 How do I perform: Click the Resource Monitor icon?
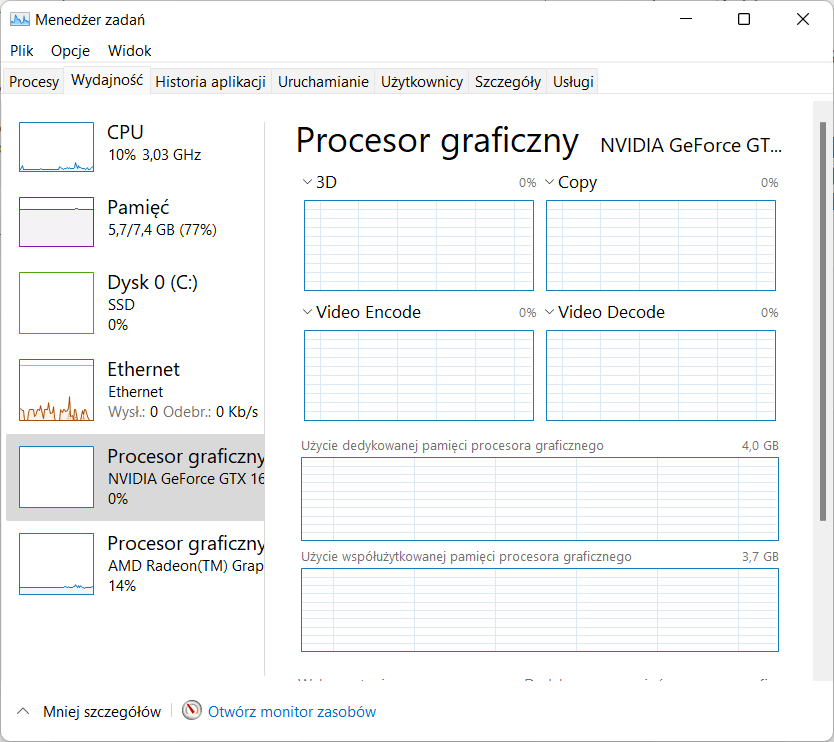pos(192,711)
